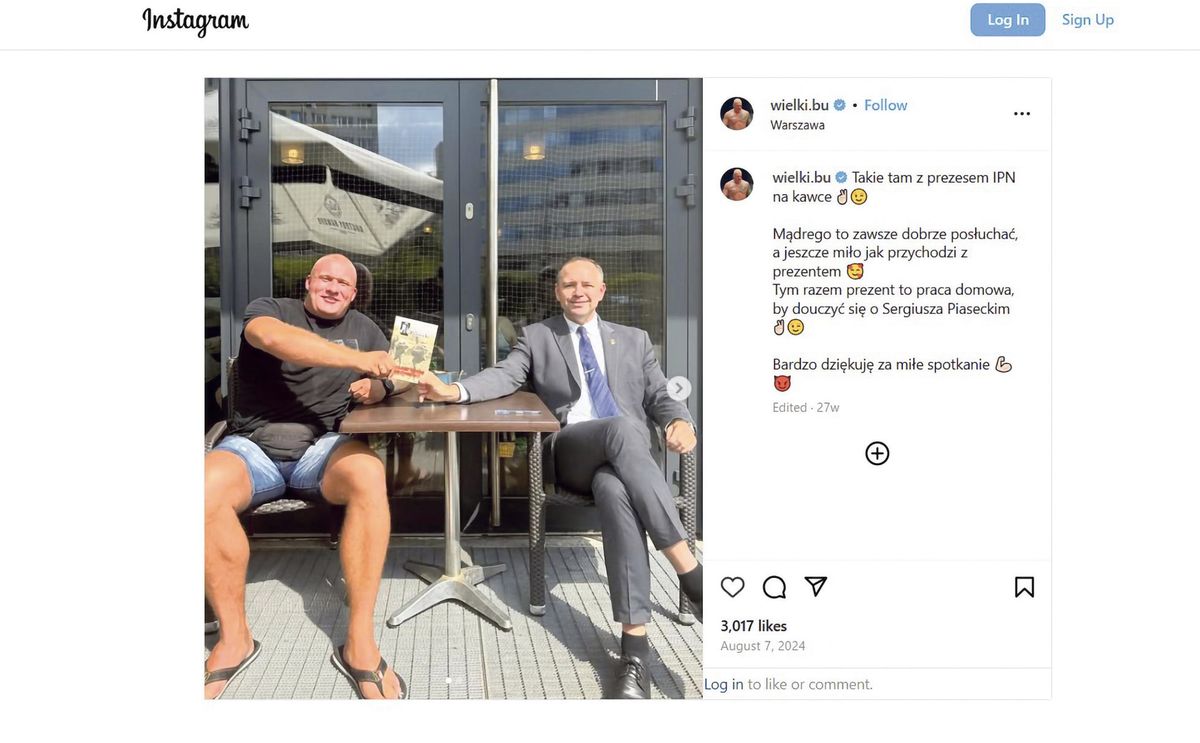1200x743 pixels.
Task: Click the wielki.bu username in the caption
Action: pos(802,177)
